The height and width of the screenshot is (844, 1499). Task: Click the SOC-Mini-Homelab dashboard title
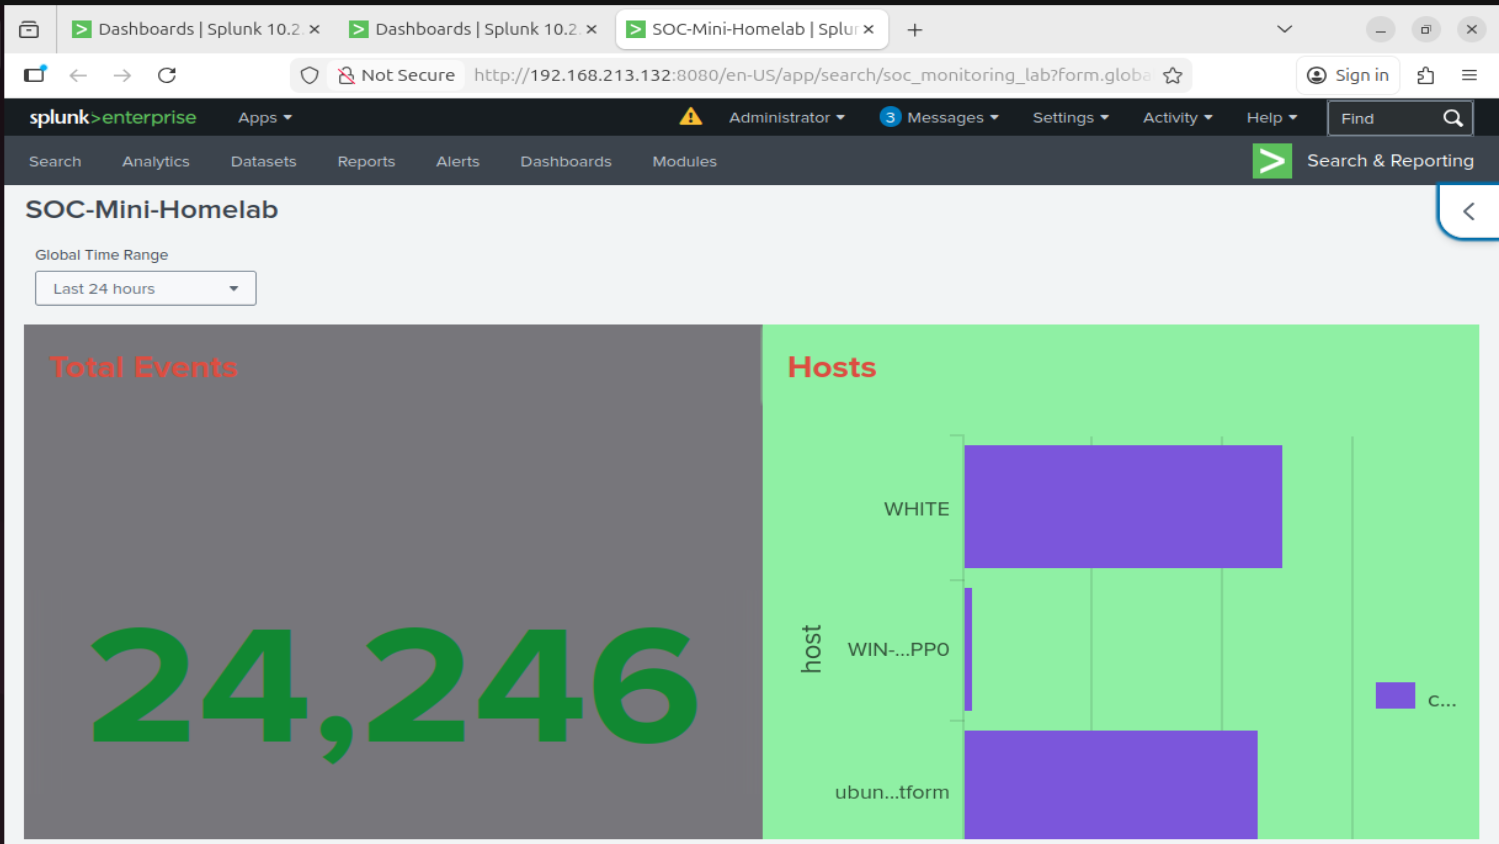point(152,209)
